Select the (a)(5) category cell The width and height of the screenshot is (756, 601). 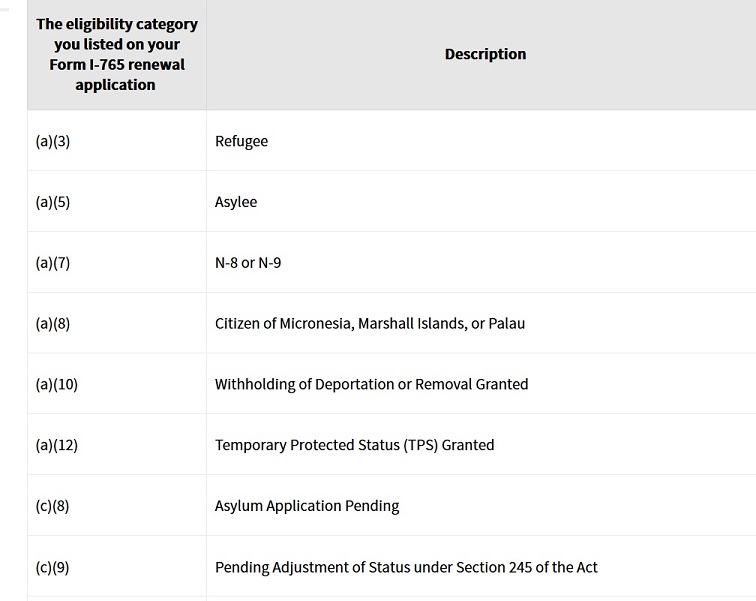tap(53, 202)
